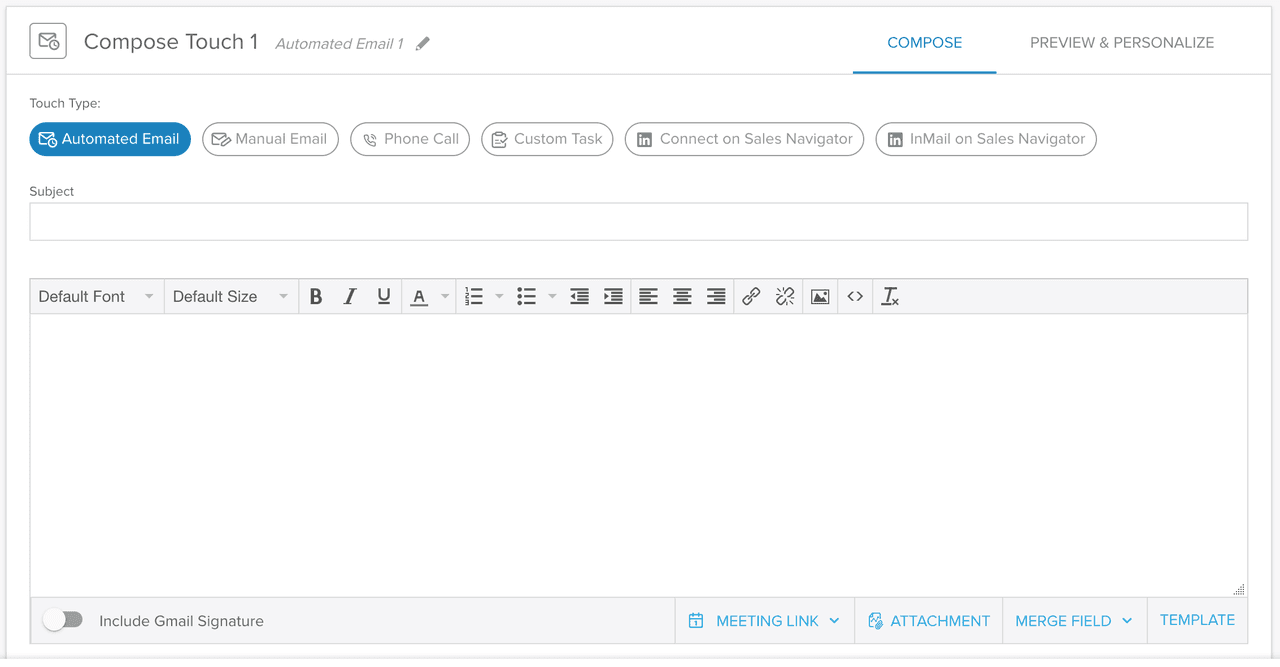Switch to the Preview & Personalize tab
Image resolution: width=1280 pixels, height=667 pixels.
(x=1121, y=42)
